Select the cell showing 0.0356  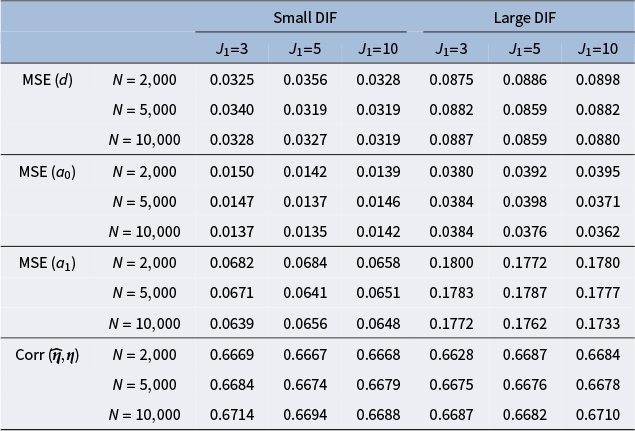(x=303, y=79)
